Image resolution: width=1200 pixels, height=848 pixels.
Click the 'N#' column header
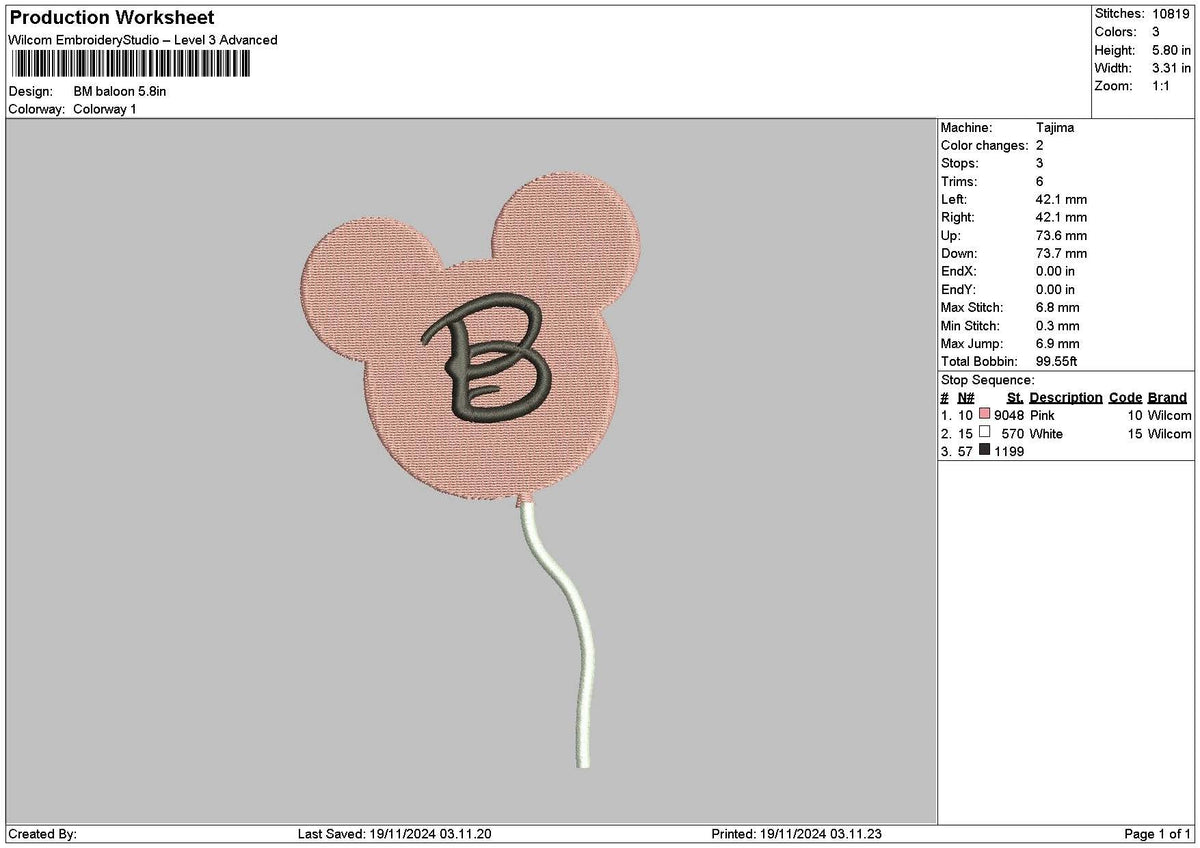point(966,398)
